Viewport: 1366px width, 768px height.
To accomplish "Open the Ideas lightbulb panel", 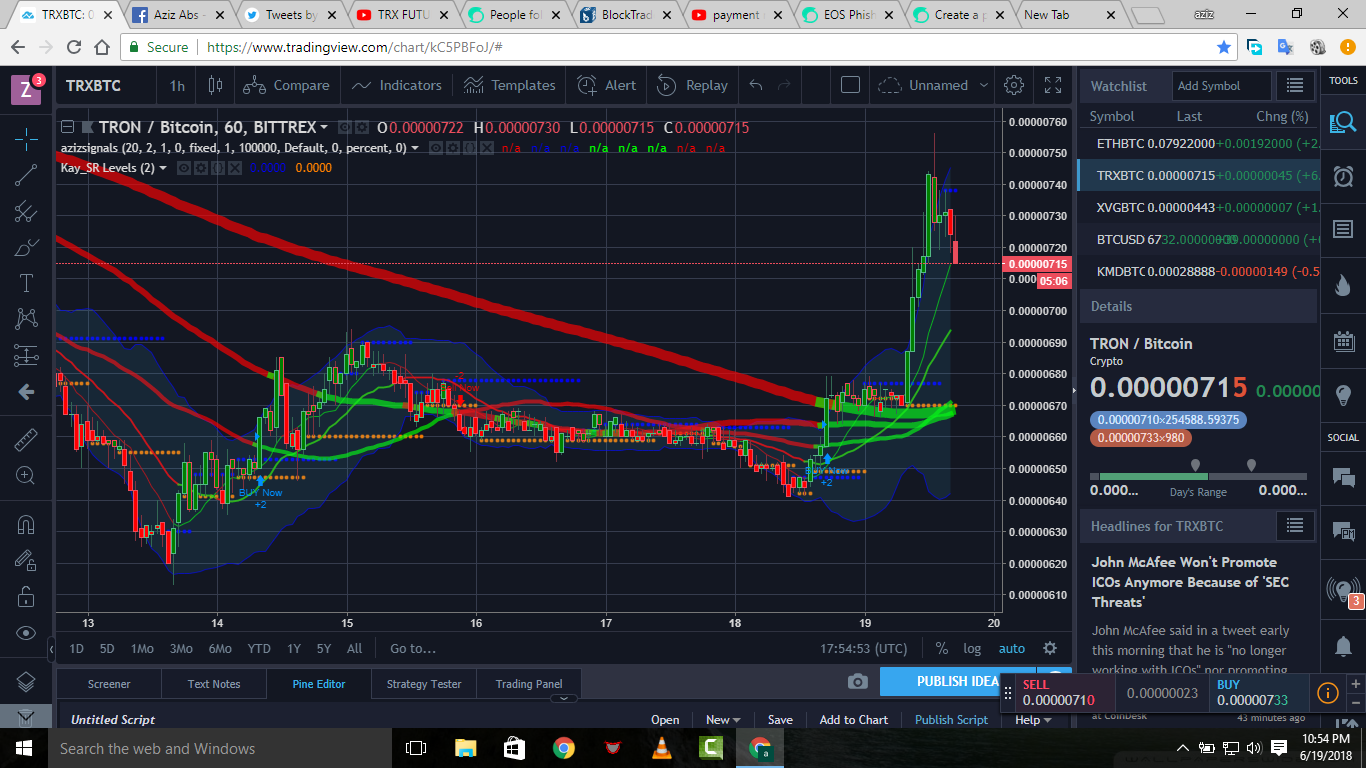I will pos(1343,394).
